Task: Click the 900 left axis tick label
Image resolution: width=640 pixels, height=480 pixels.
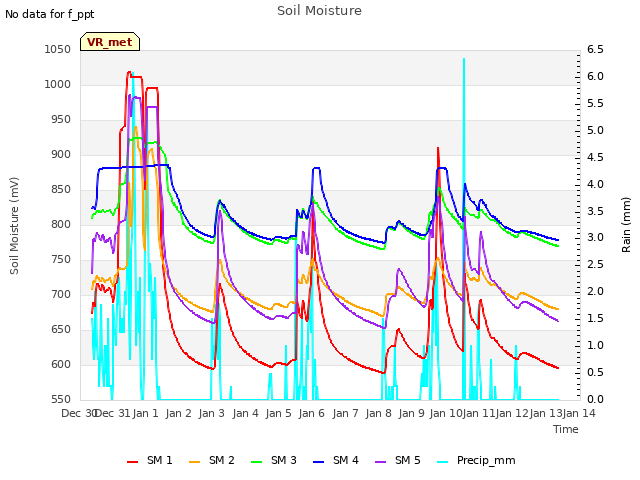Action: tap(61, 155)
